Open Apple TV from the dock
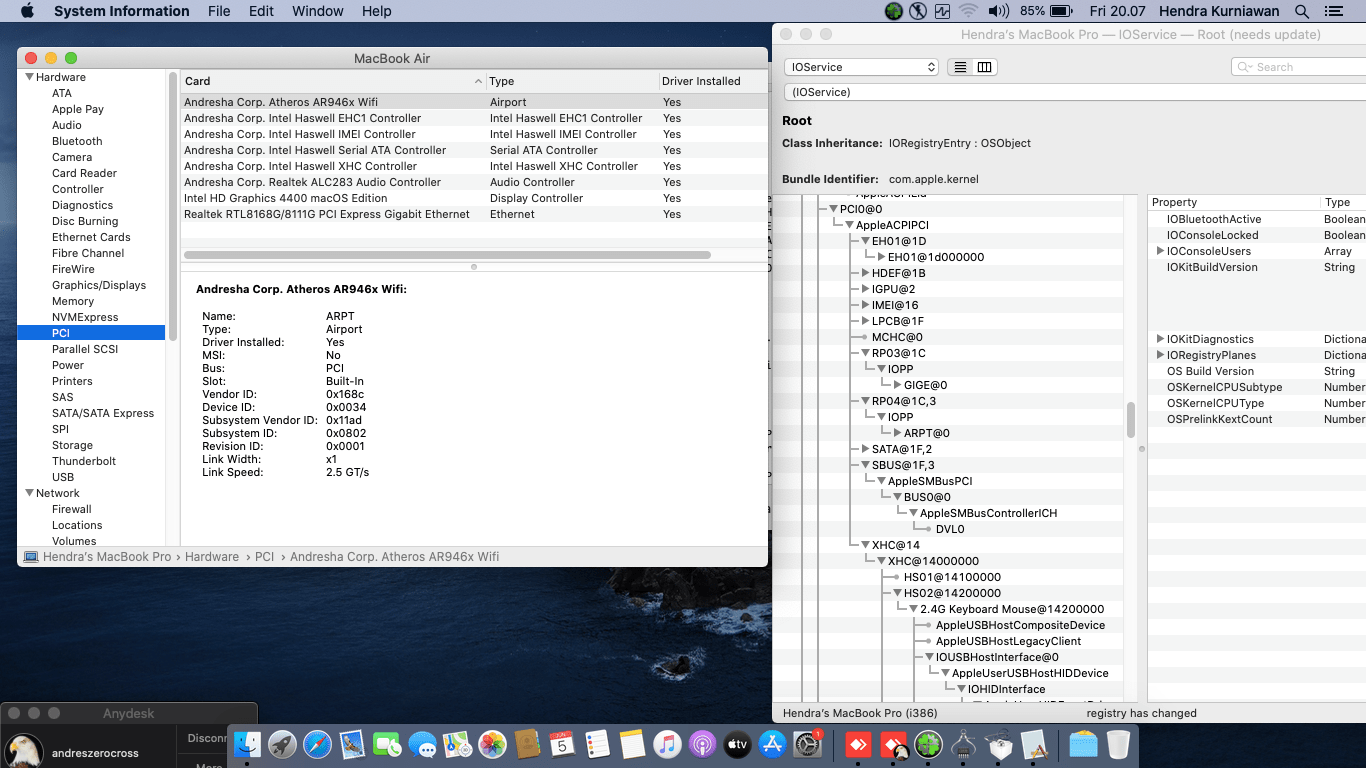Screen dimensions: 1366x768 [x=737, y=744]
